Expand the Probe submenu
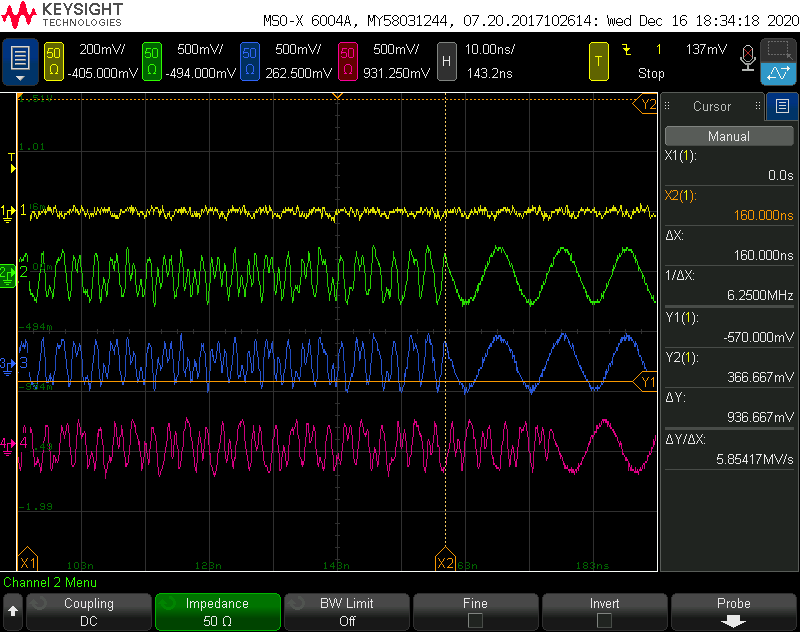This screenshot has width=800, height=632. (734, 612)
